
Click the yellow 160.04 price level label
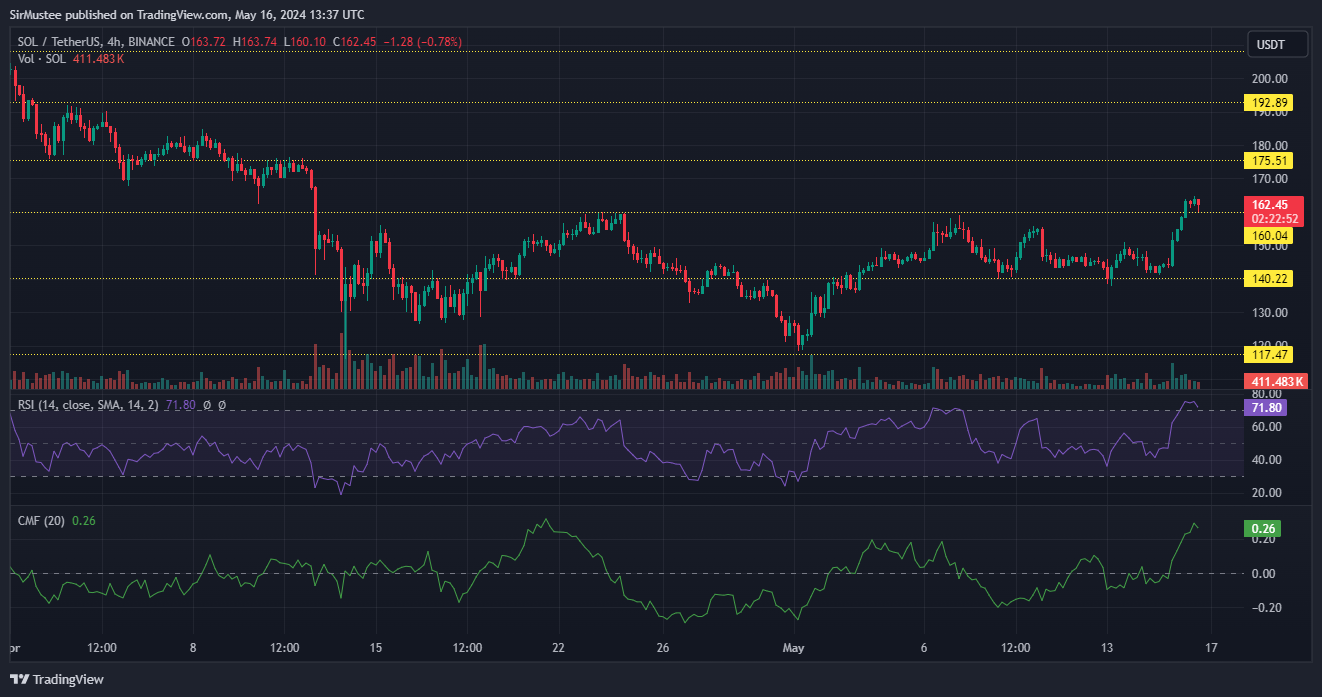(1268, 236)
